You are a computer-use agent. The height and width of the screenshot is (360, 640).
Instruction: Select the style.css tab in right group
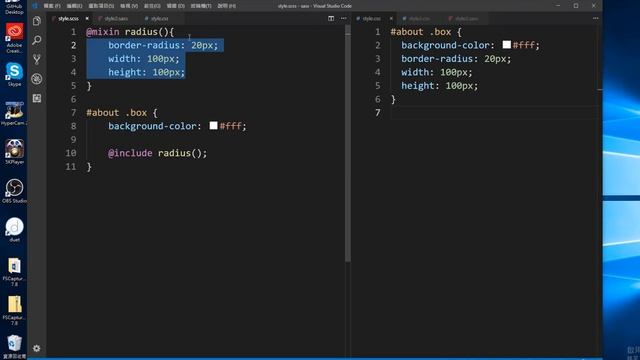(371, 18)
